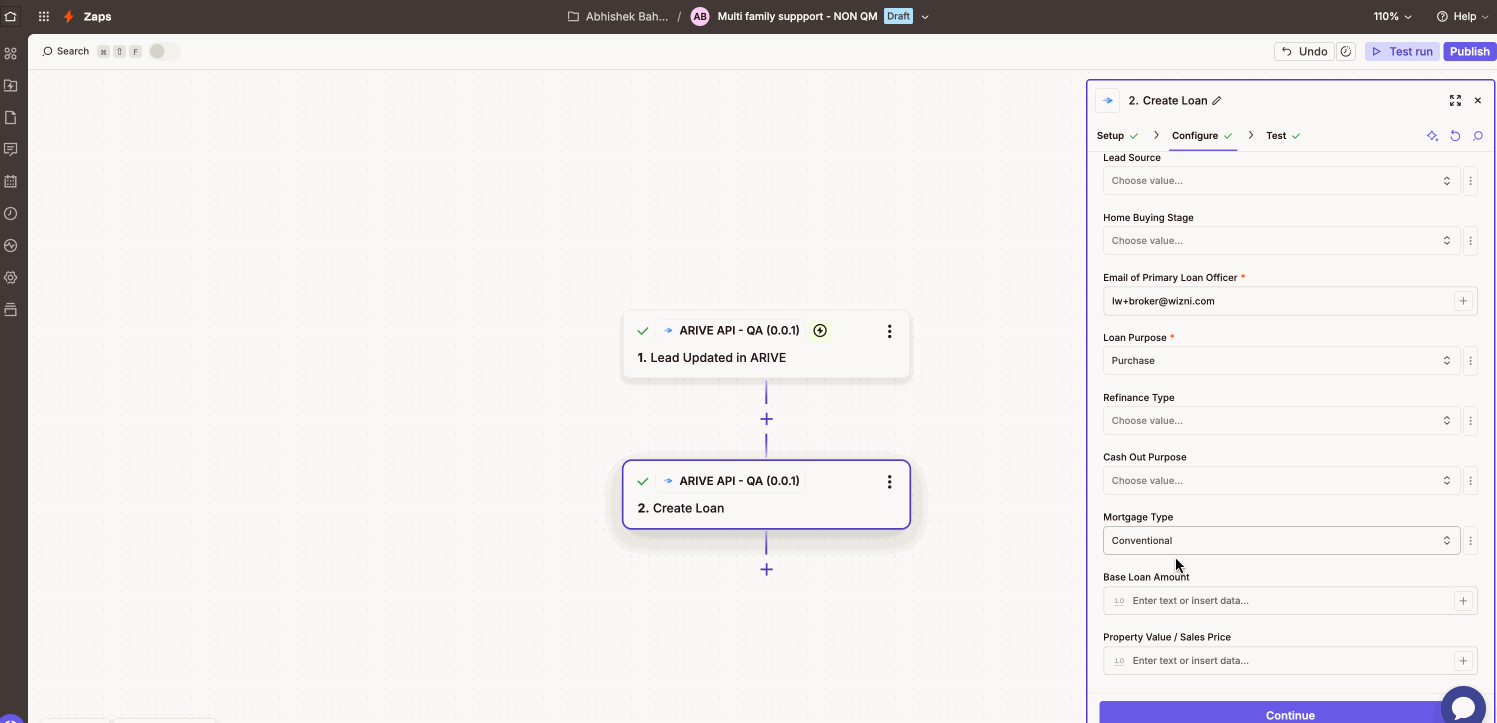
Task: Open options menu beside Cash Out Purpose
Action: click(x=1470, y=481)
